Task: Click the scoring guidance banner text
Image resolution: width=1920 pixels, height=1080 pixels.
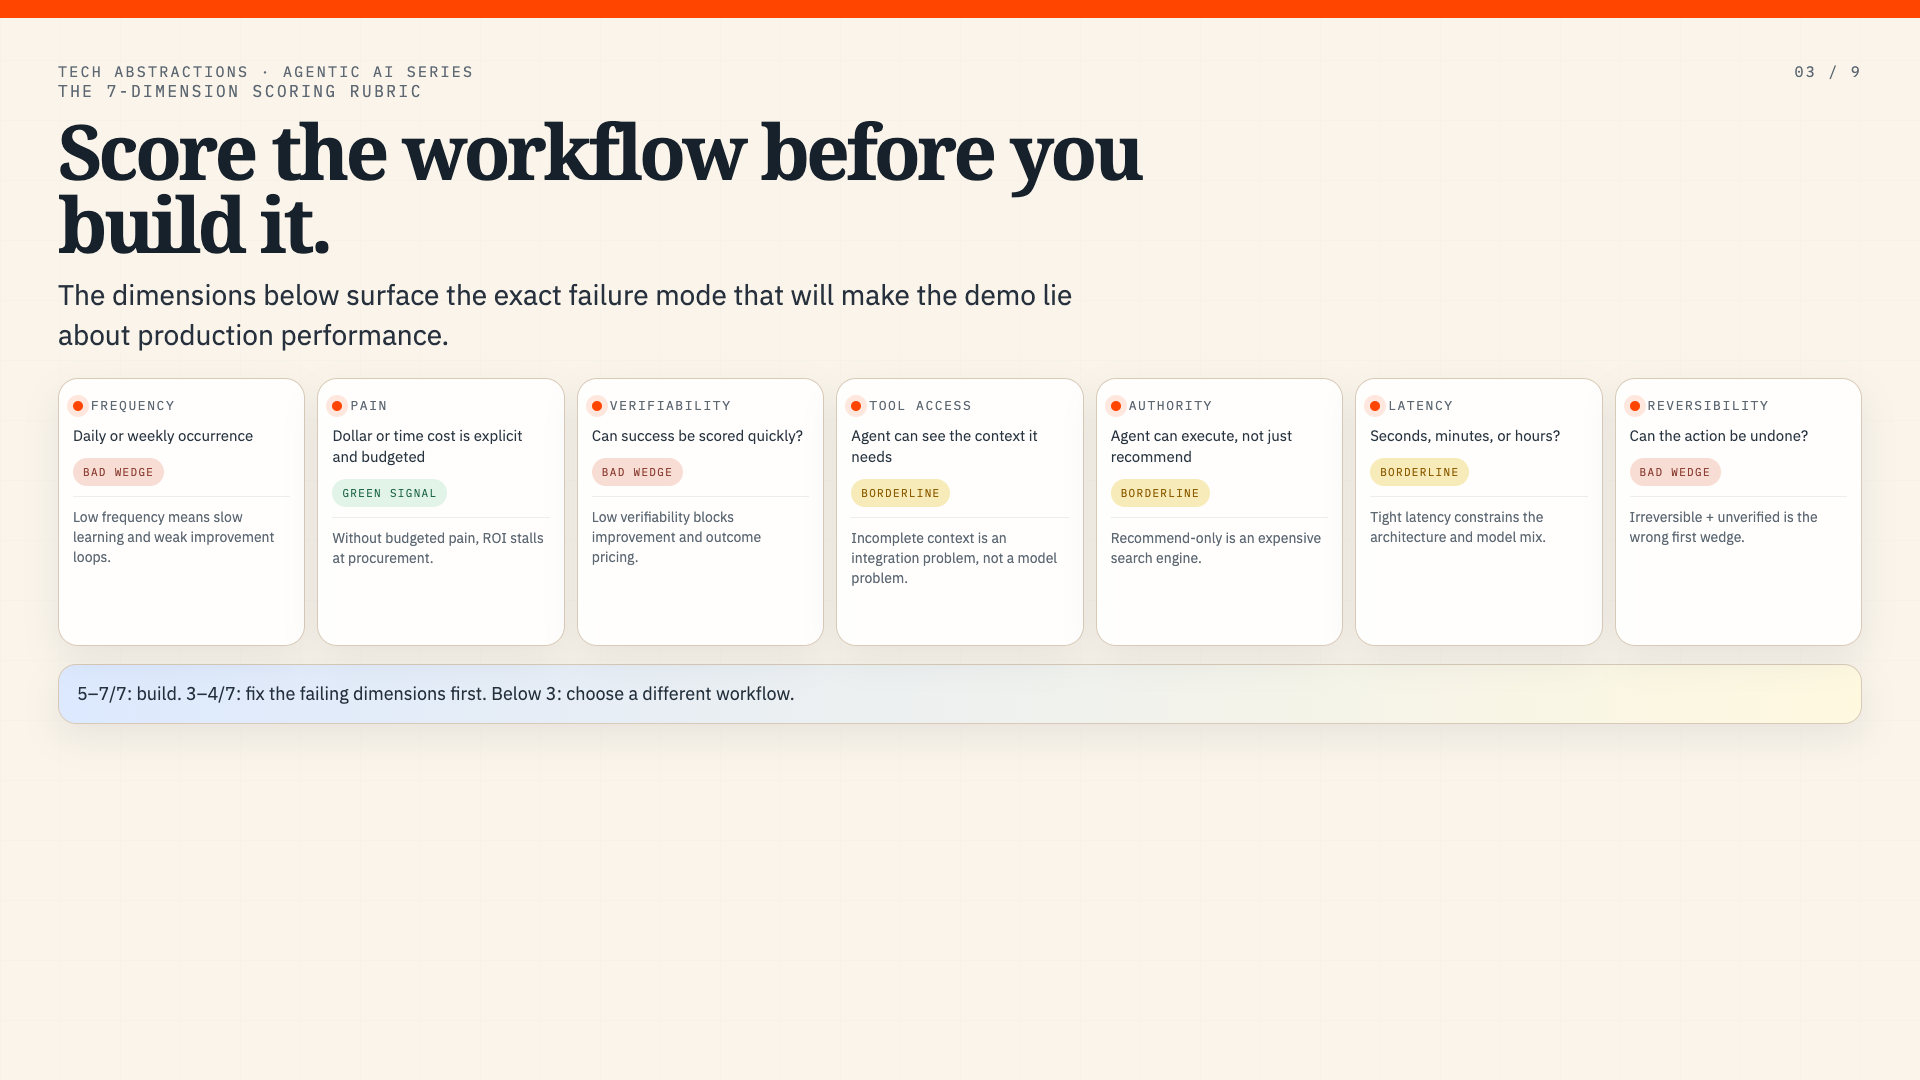Action: 436,694
